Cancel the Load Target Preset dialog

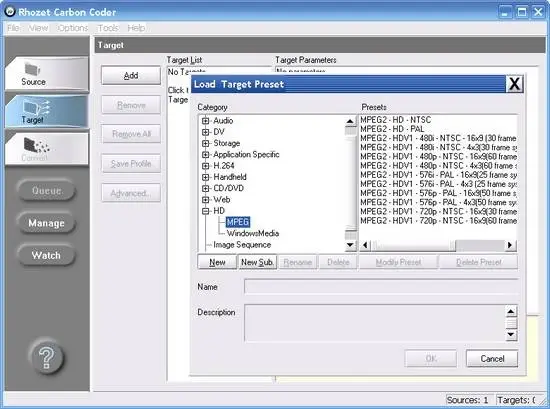tap(492, 358)
